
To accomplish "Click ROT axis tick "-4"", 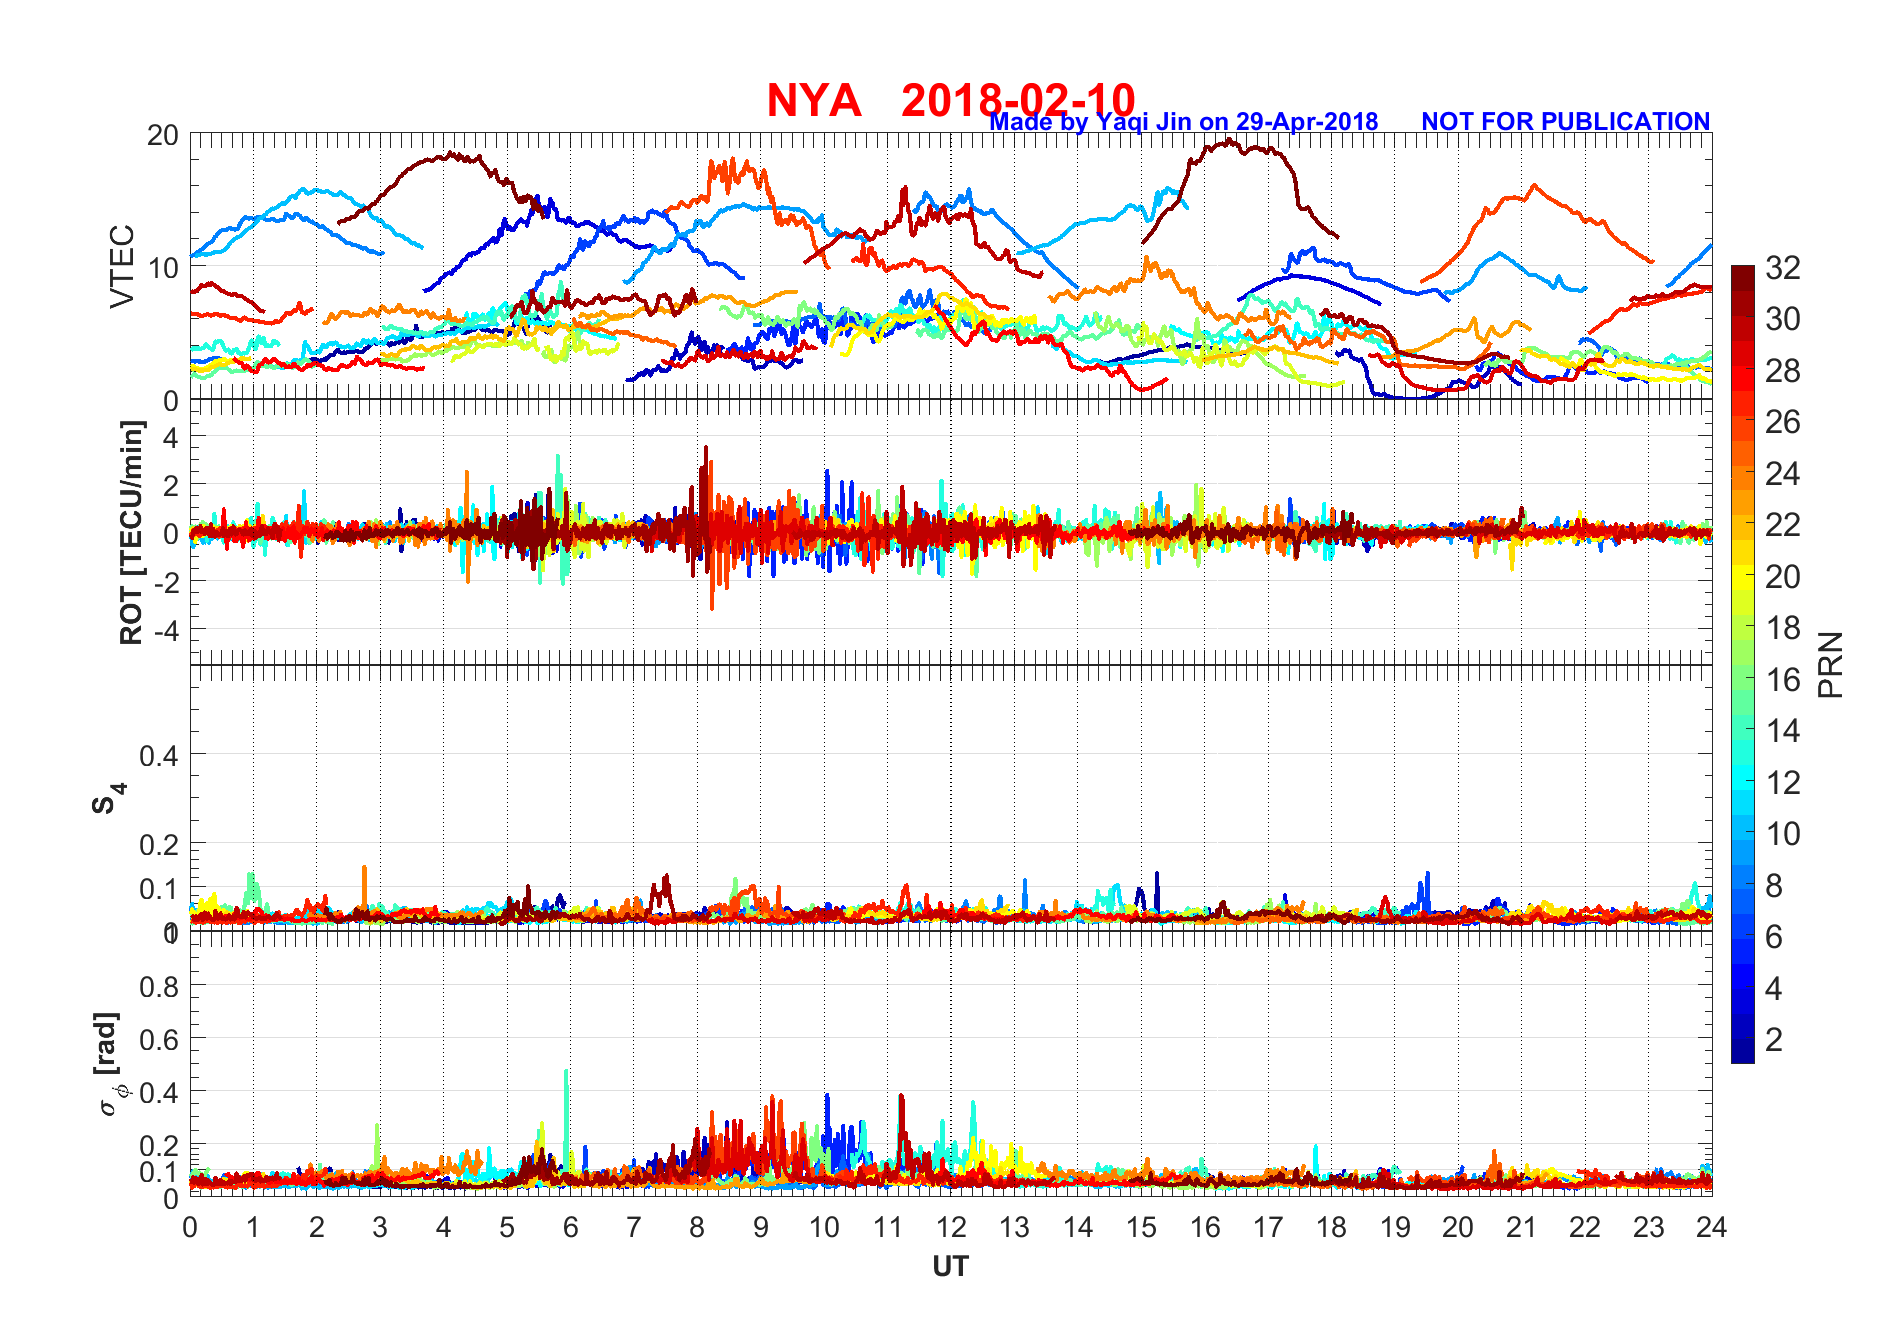I will pos(165,631).
